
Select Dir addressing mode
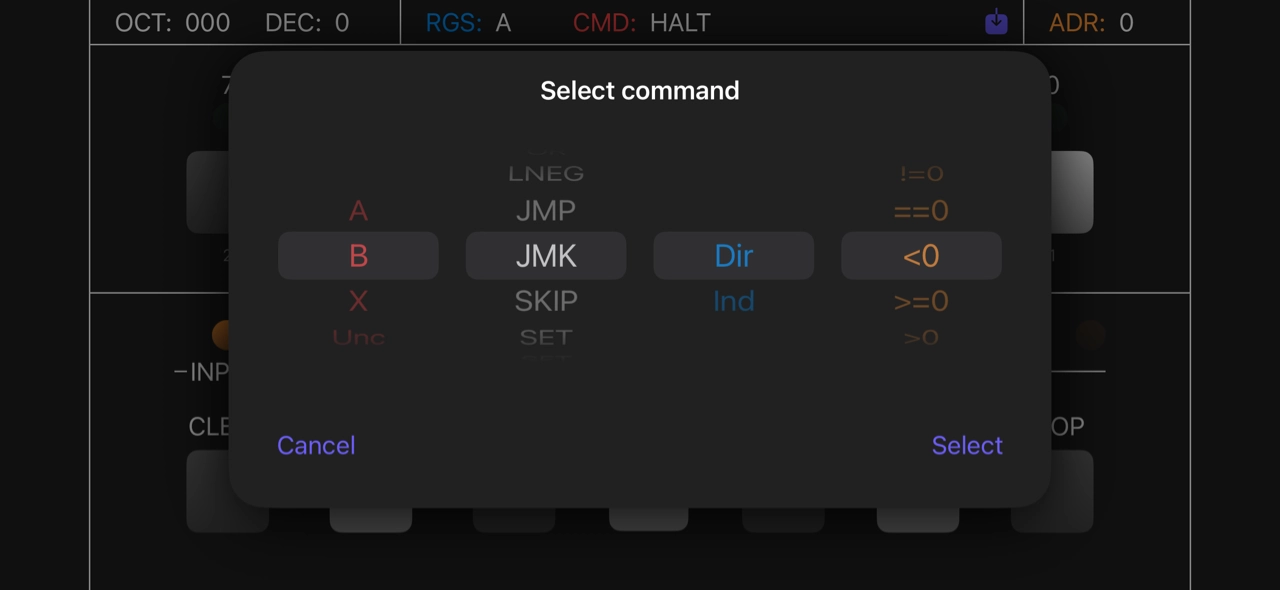tap(733, 256)
